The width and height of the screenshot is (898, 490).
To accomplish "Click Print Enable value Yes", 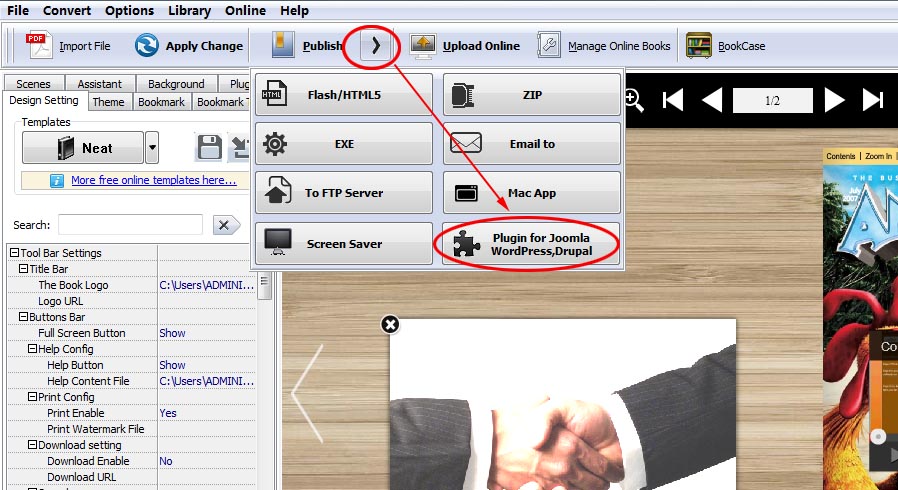I will coord(168,413).
